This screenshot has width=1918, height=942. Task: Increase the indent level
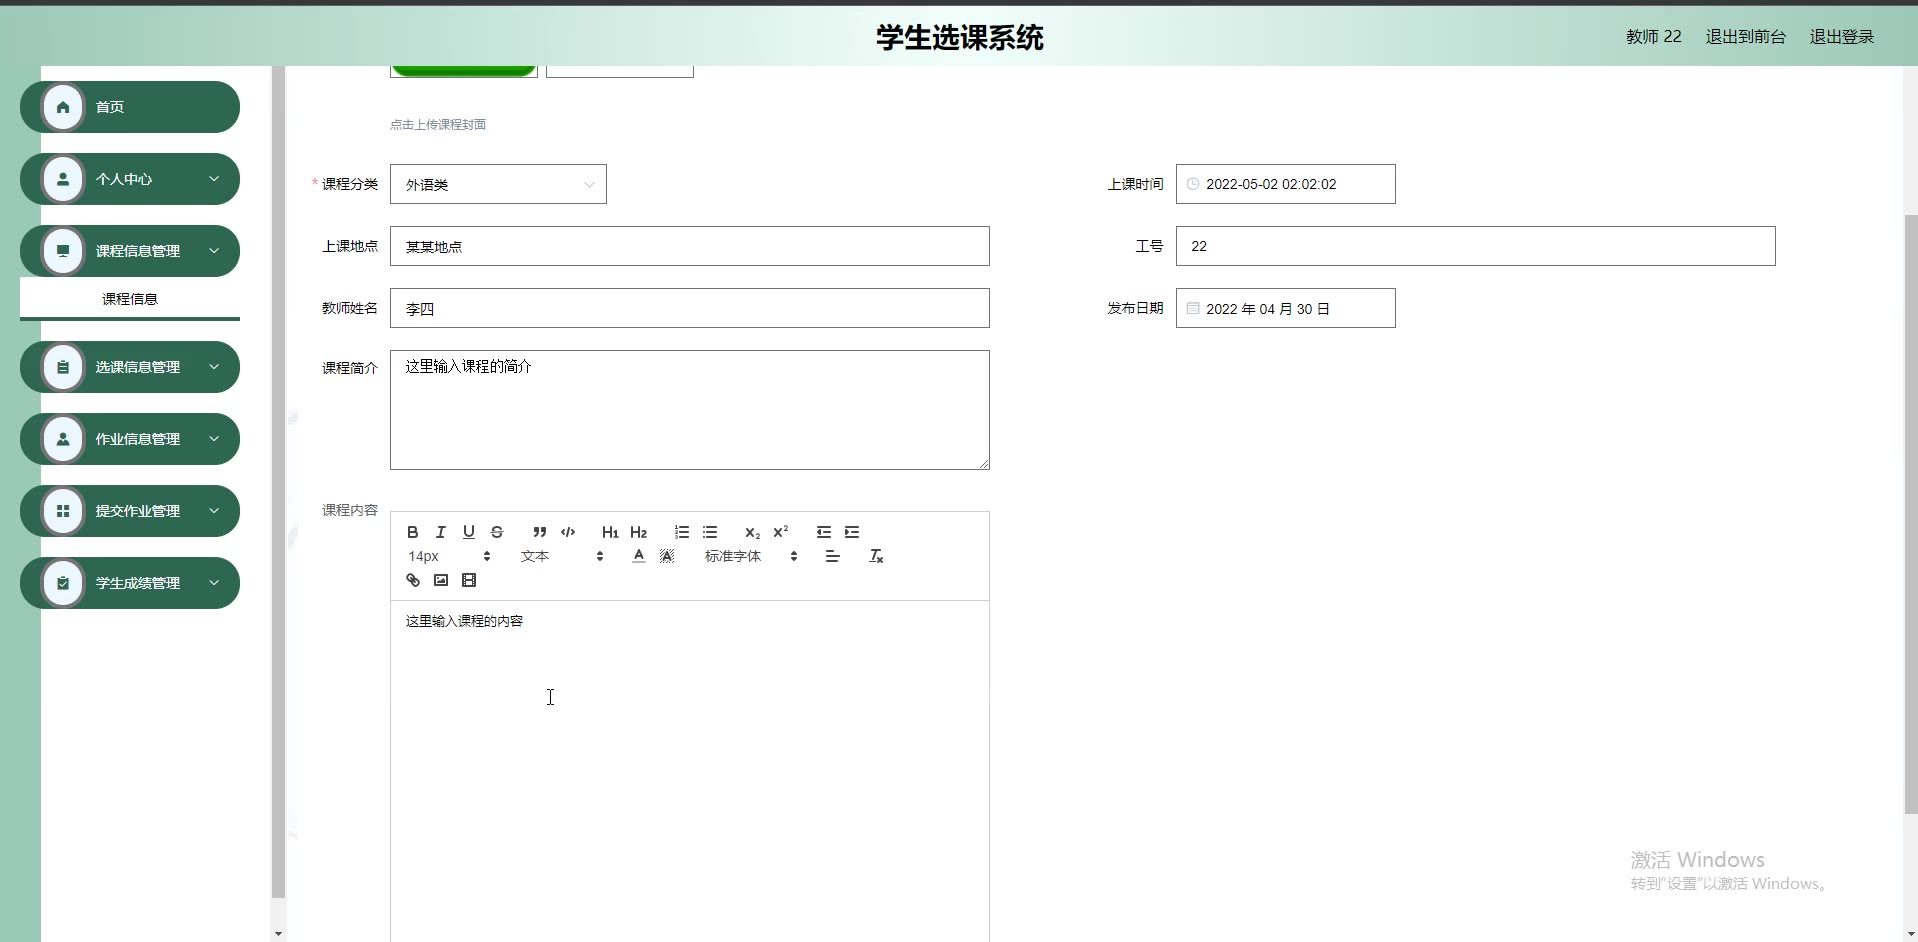pos(852,532)
